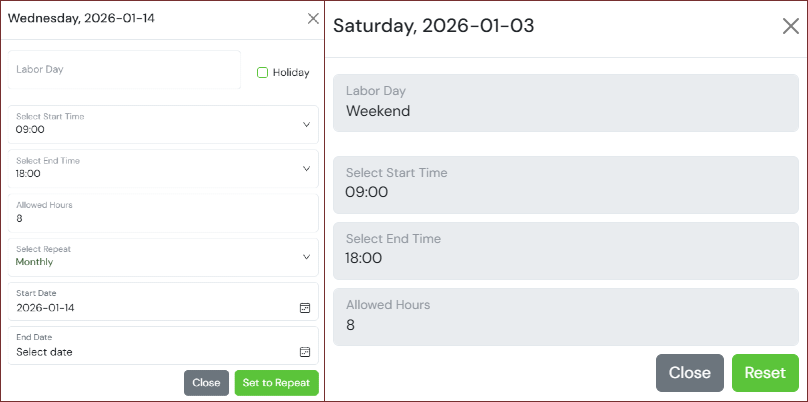Click the read-only Start Time 09:00 field
The height and width of the screenshot is (402, 808).
click(565, 183)
